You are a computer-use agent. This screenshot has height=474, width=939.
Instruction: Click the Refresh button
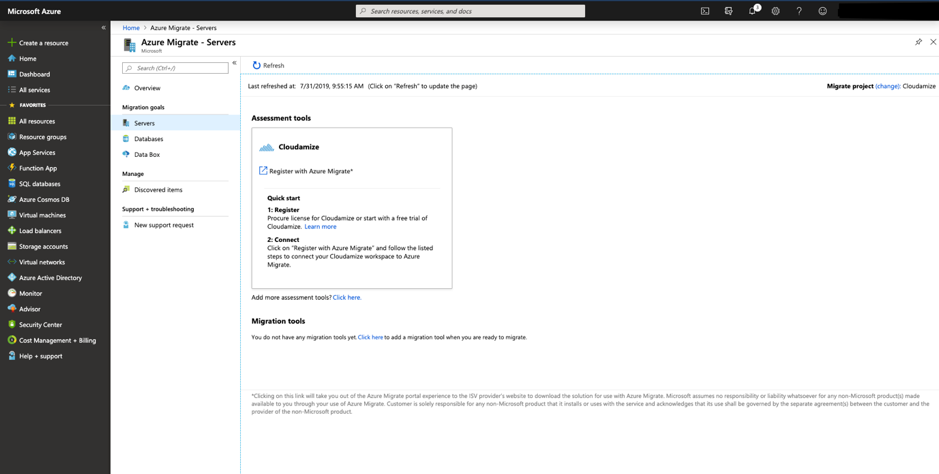[x=268, y=65]
